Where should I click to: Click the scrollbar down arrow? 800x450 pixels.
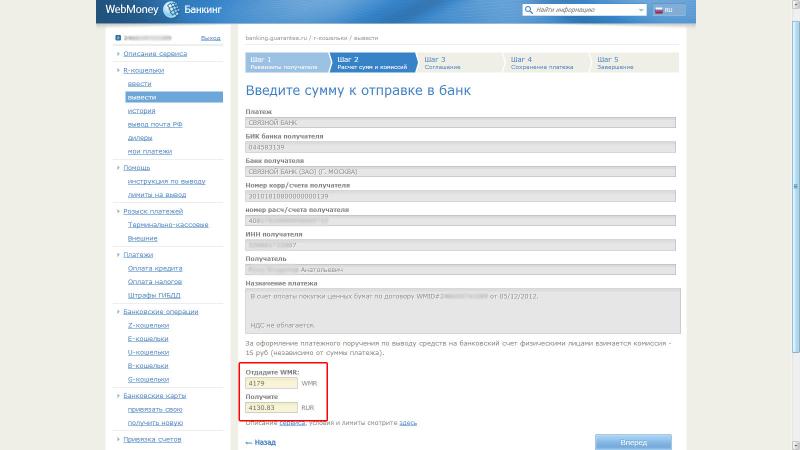point(795,446)
